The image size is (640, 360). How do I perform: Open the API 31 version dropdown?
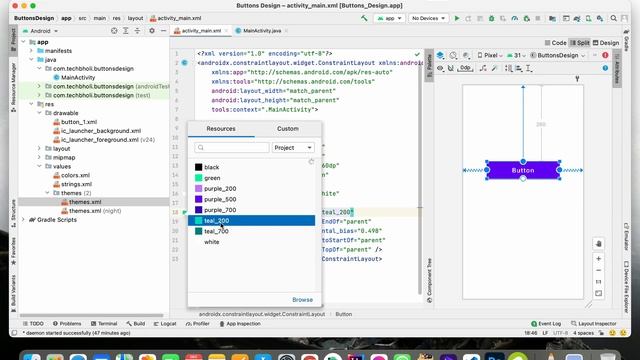[x=516, y=56]
